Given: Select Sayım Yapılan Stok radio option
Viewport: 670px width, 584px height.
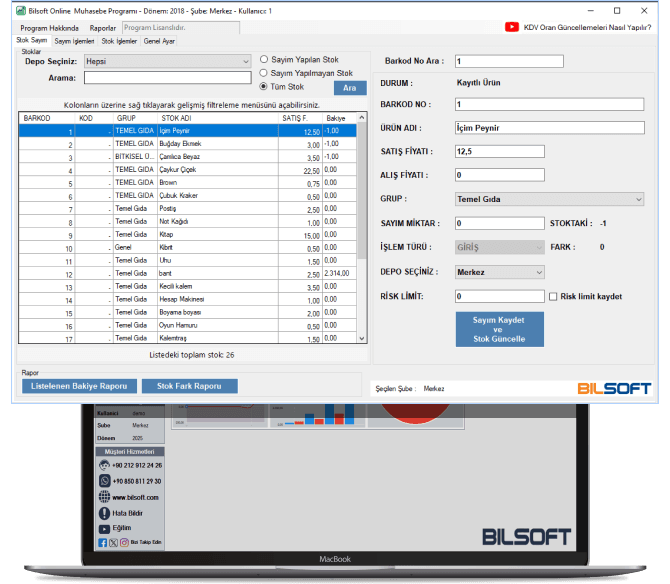Looking at the screenshot, I should click(264, 59).
